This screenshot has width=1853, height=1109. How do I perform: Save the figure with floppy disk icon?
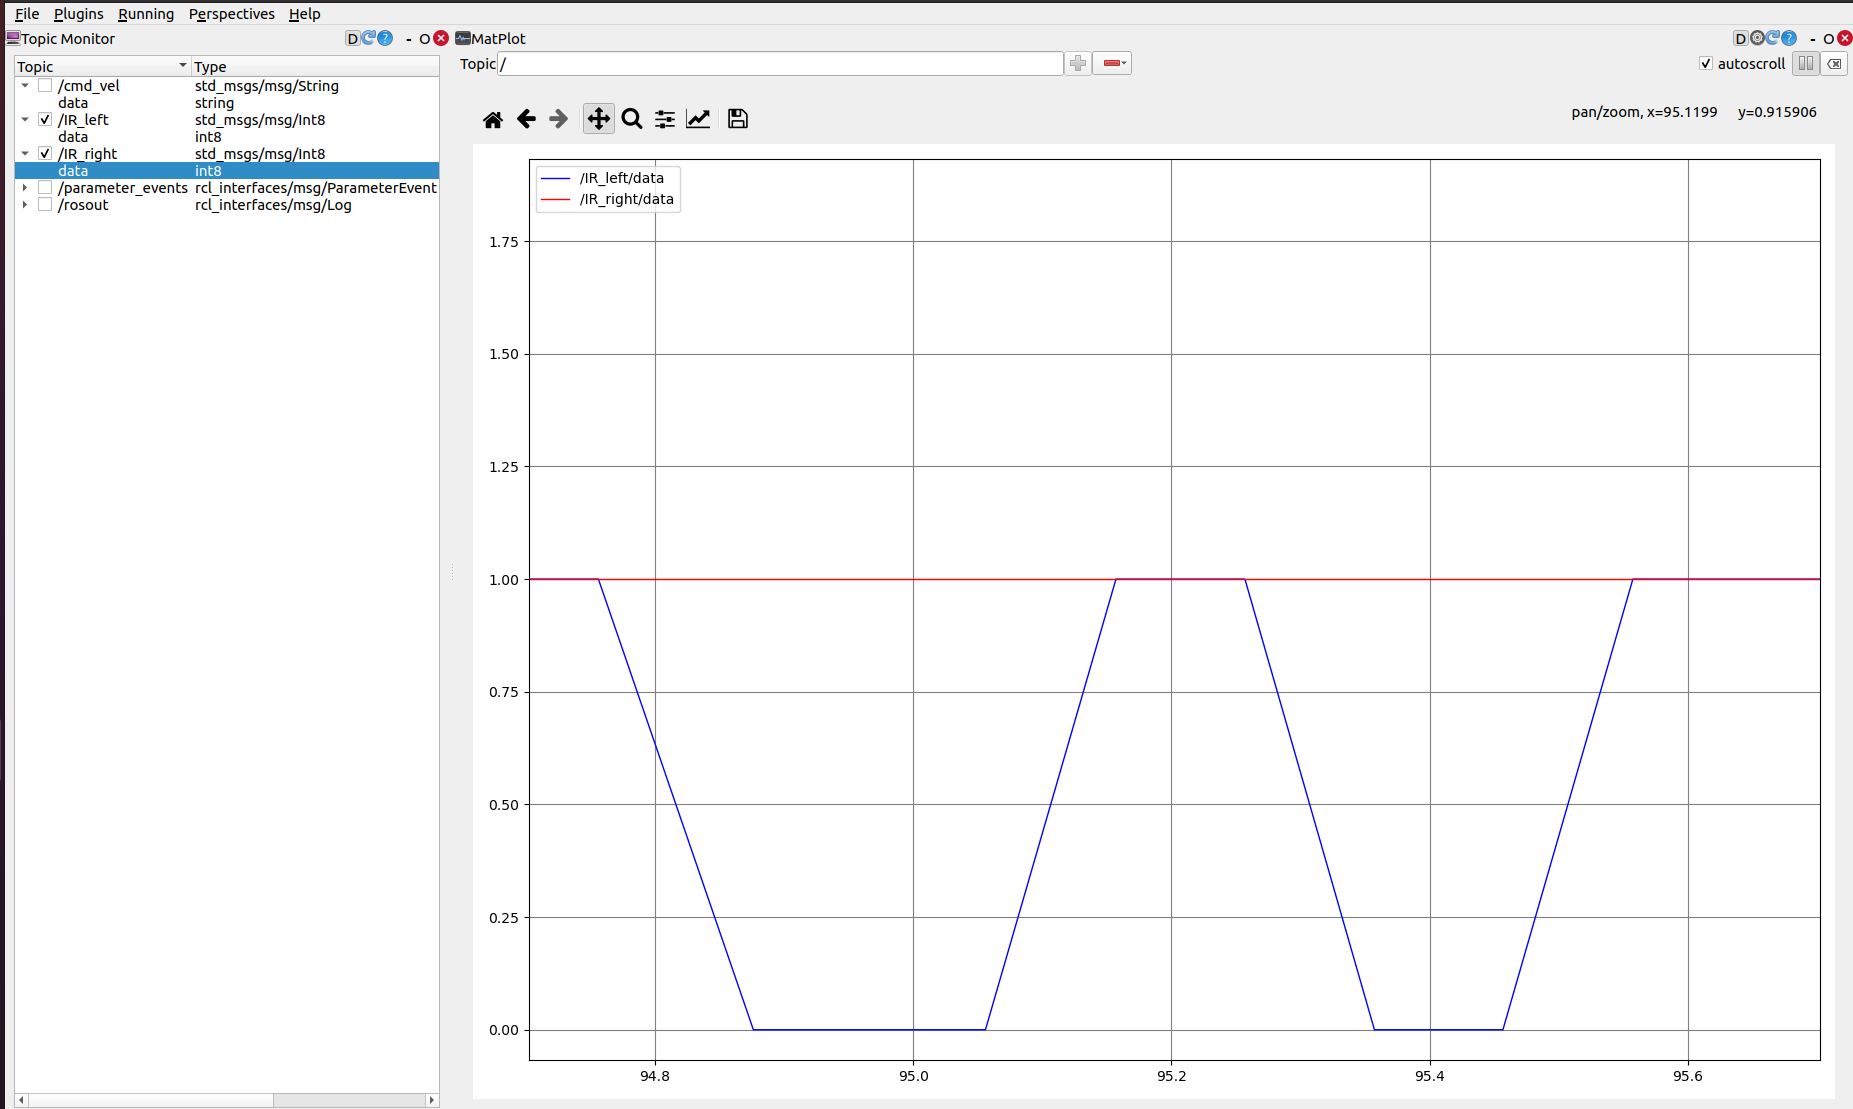pyautogui.click(x=738, y=120)
